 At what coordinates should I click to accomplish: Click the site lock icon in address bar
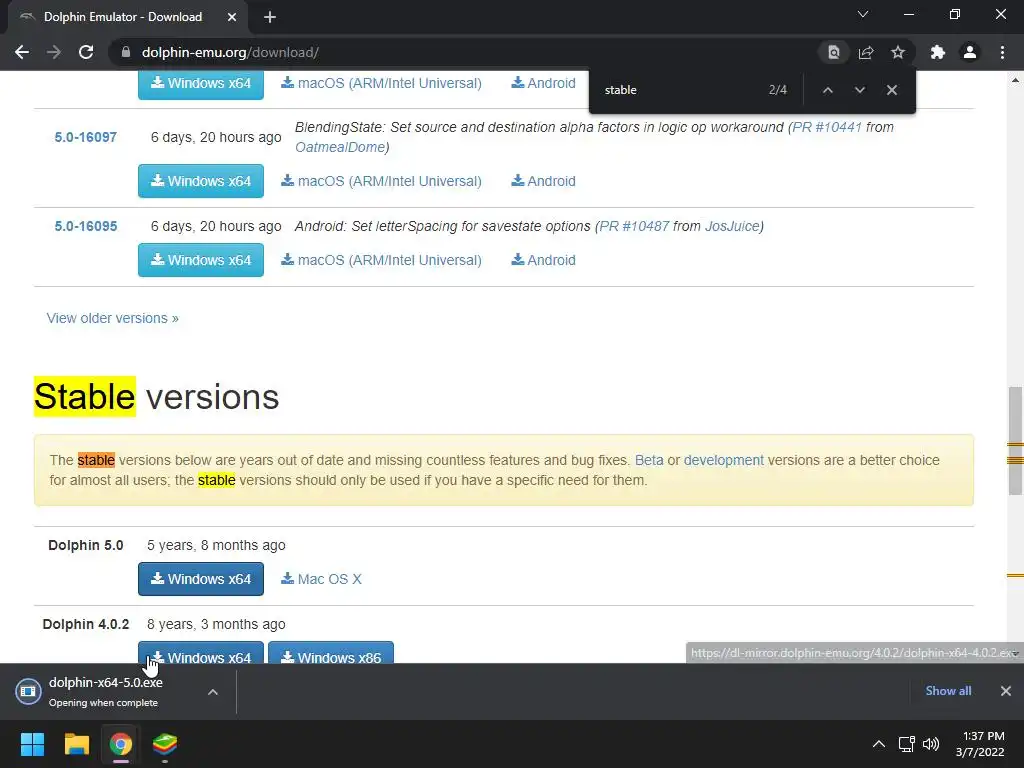pyautogui.click(x=126, y=52)
